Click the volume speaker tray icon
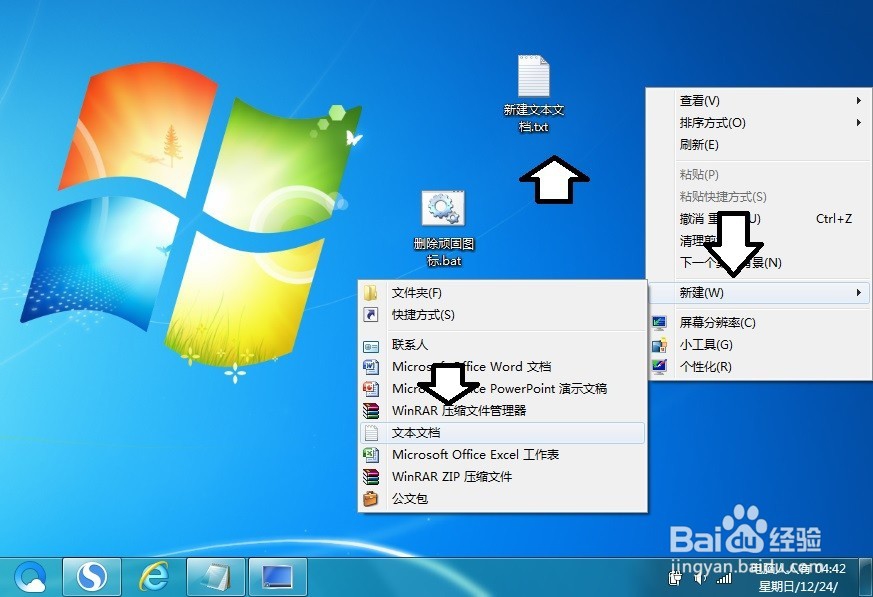Viewport: 873px width, 597px height. (700, 579)
